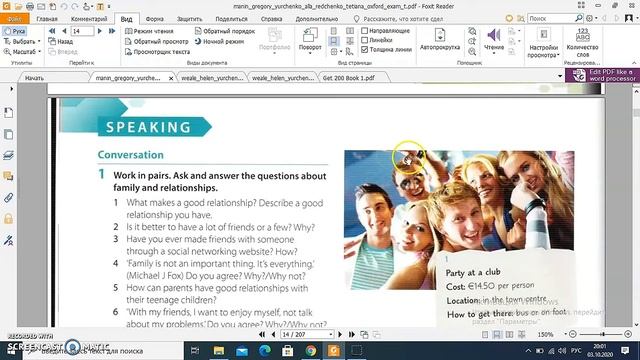Open the Поворот rotate view dropdown
This screenshot has width=640, height=360.
tap(310, 41)
